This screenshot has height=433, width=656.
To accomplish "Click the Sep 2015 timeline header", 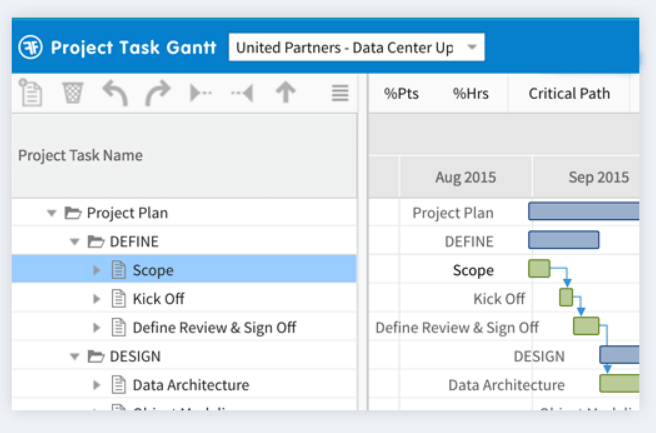I will (598, 178).
